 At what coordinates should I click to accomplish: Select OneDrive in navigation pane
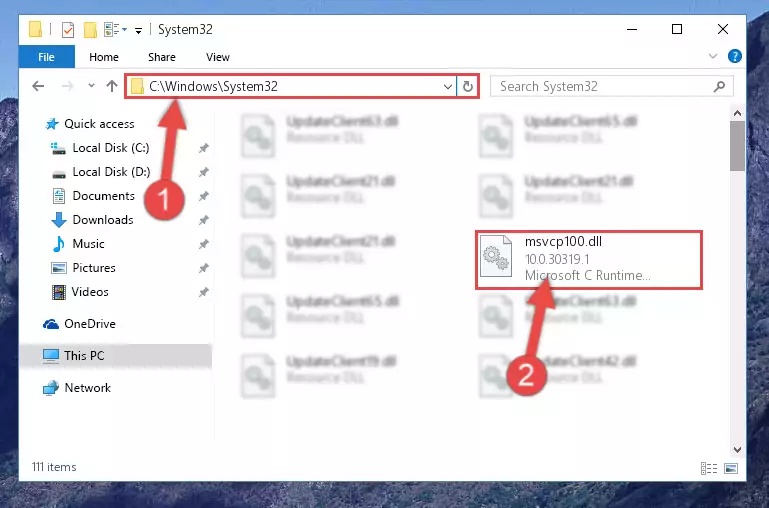tap(90, 324)
